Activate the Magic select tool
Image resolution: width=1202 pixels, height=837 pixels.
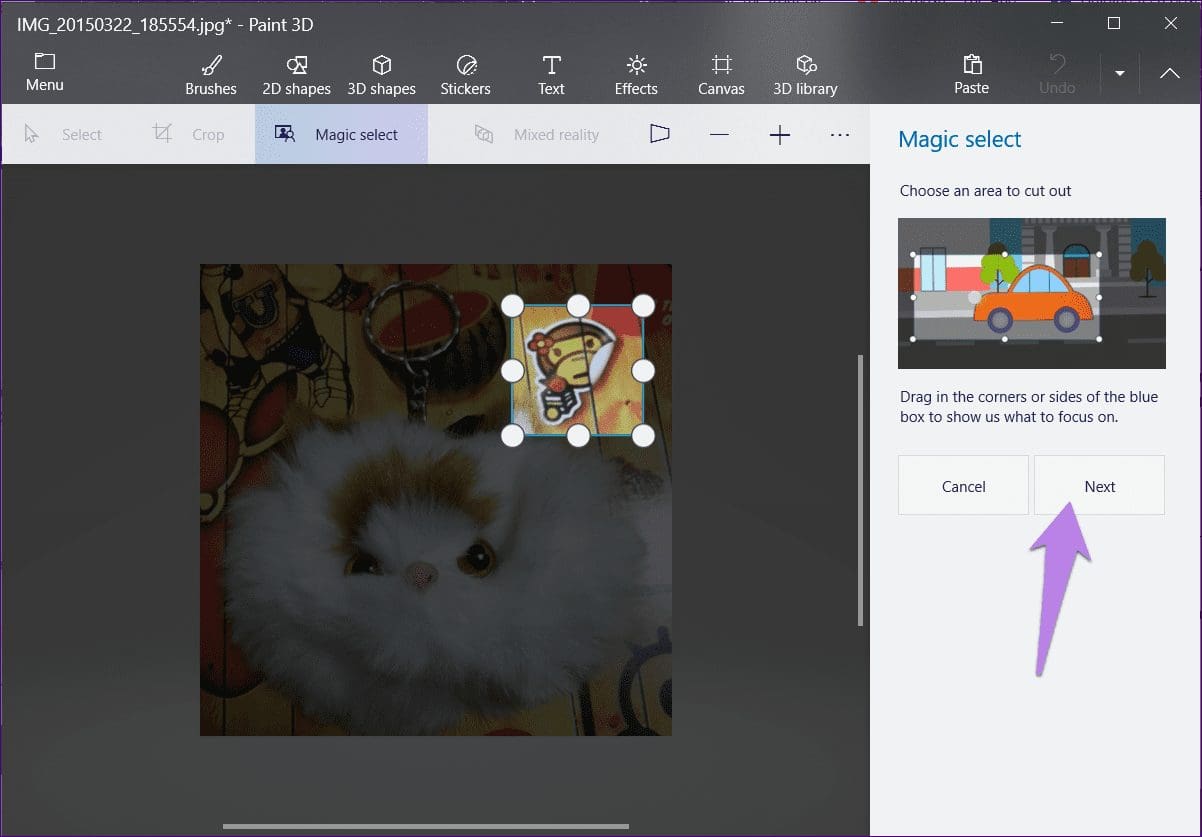(x=341, y=134)
